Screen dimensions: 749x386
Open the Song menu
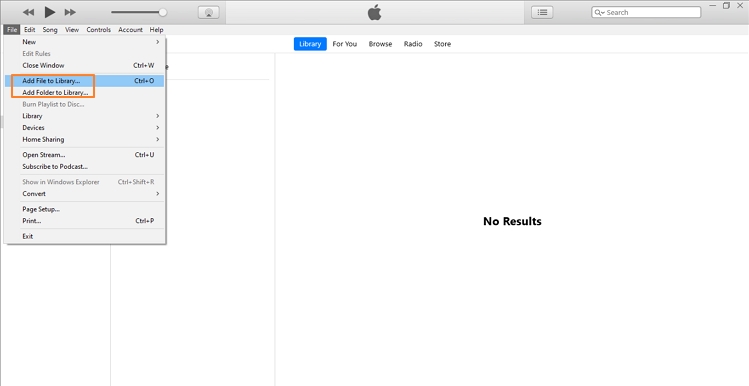50,30
